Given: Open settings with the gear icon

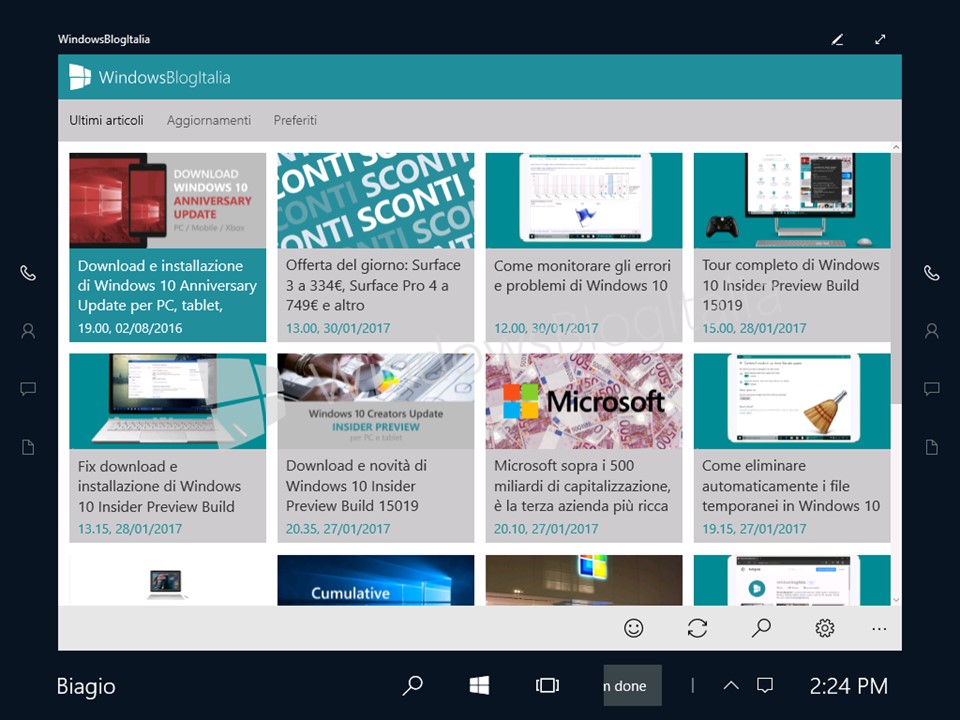Looking at the screenshot, I should (x=825, y=628).
